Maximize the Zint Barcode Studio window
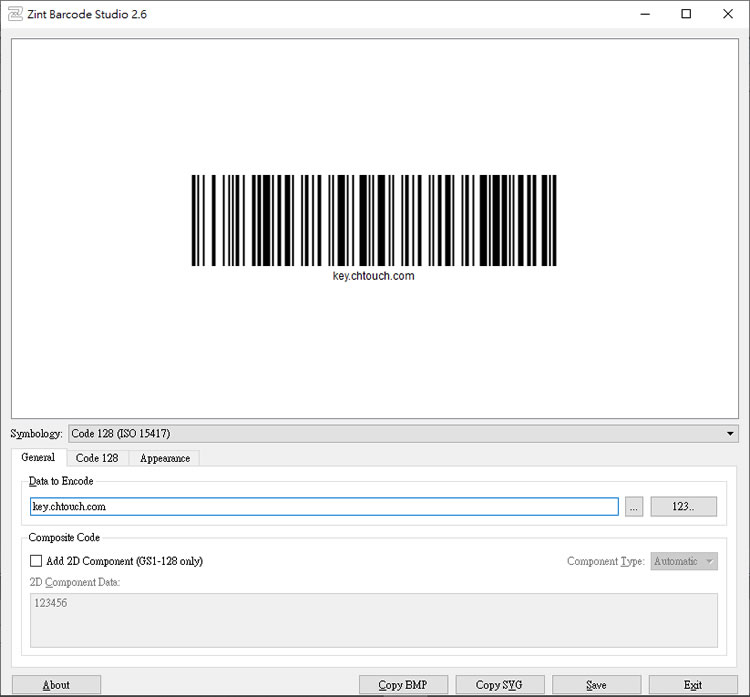The image size is (750, 697). click(x=686, y=14)
